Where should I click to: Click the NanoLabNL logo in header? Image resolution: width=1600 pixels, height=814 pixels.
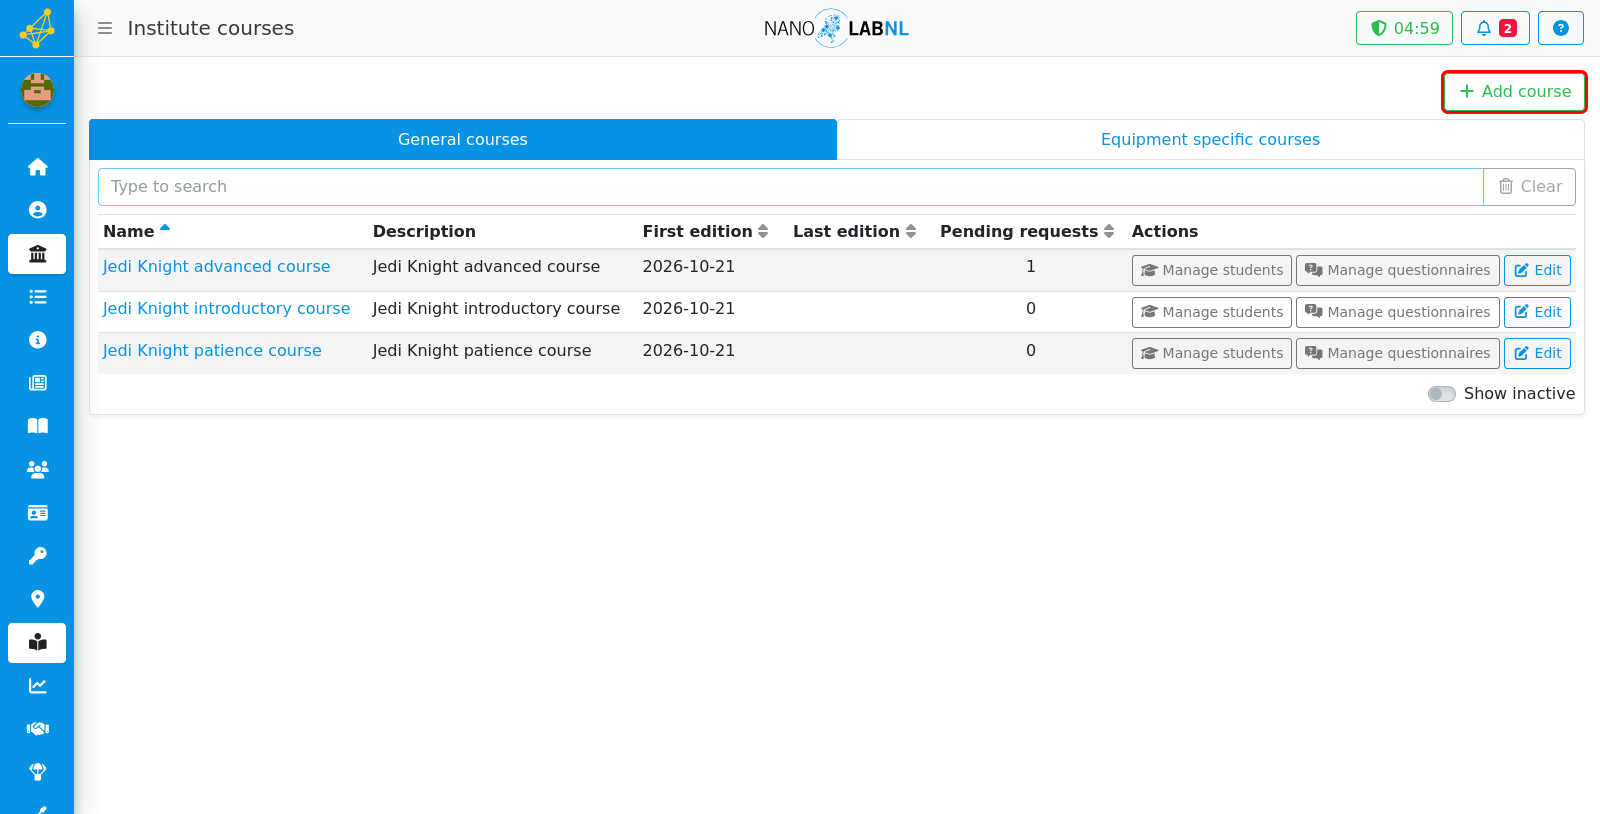(836, 28)
